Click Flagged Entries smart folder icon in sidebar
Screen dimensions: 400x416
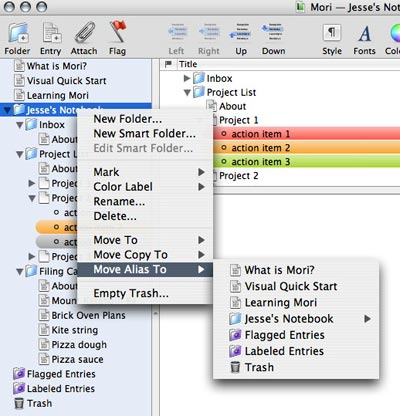[x=19, y=374]
